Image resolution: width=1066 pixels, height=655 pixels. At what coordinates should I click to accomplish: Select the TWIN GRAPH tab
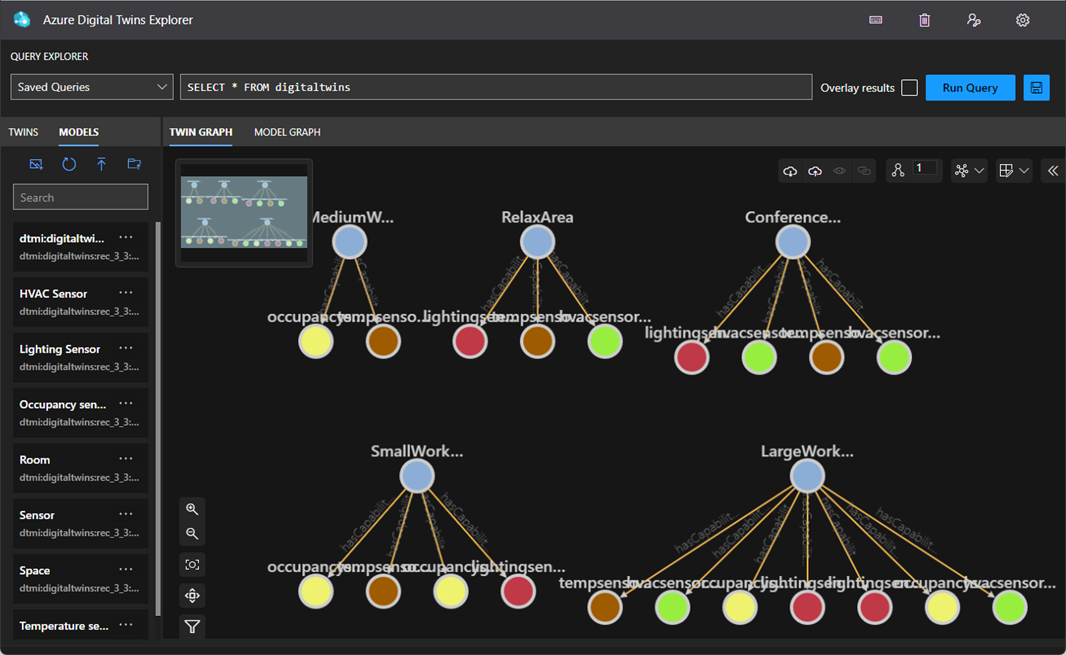(201, 132)
